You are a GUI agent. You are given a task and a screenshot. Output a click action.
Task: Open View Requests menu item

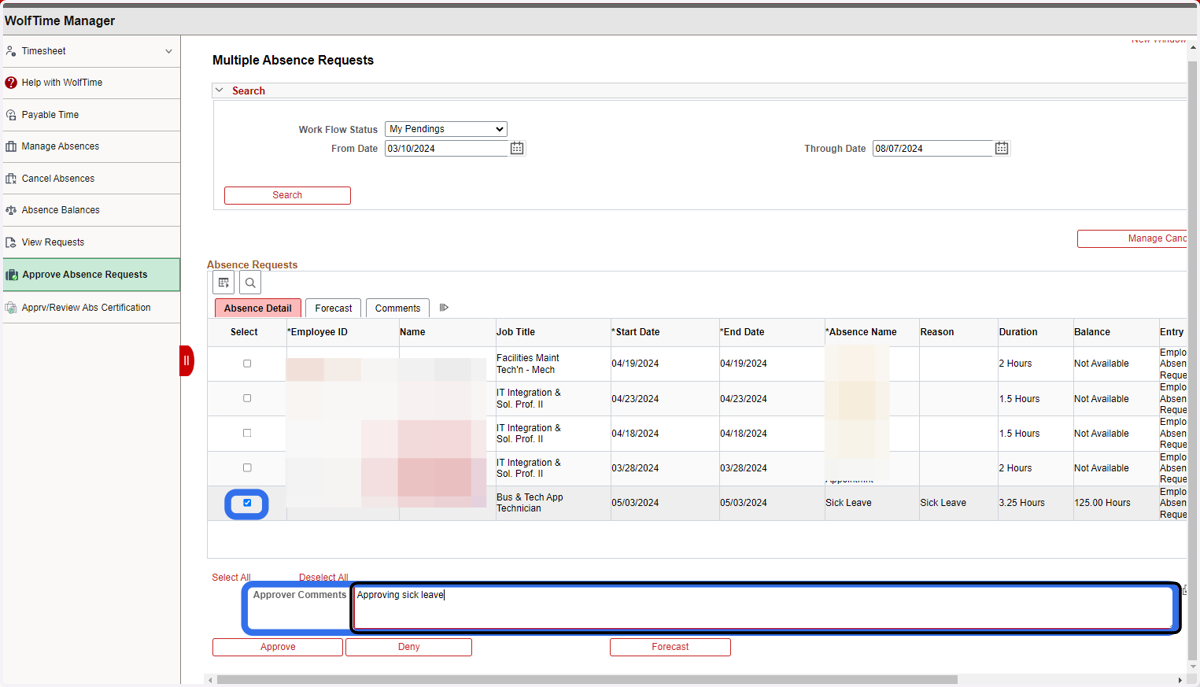tap(91, 243)
